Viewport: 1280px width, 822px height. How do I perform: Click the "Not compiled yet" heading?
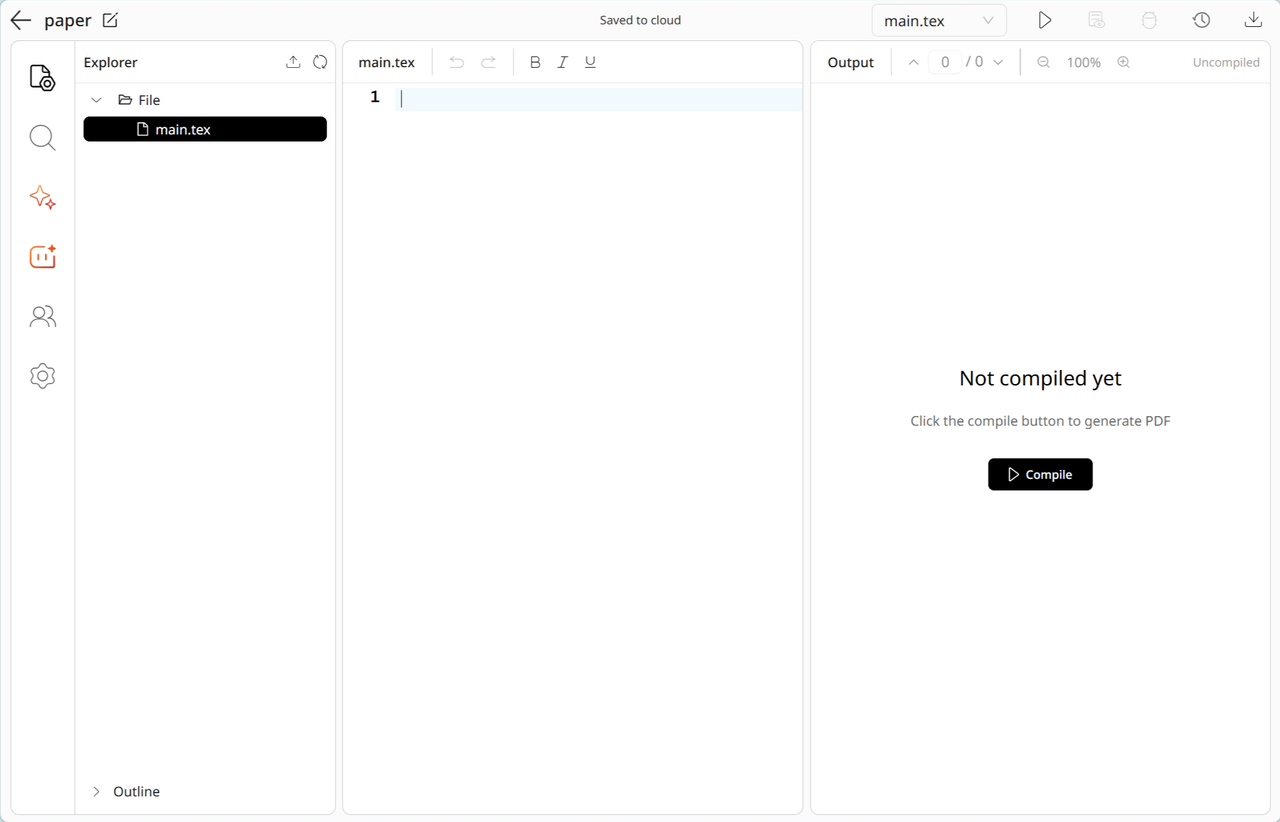[x=1040, y=378]
